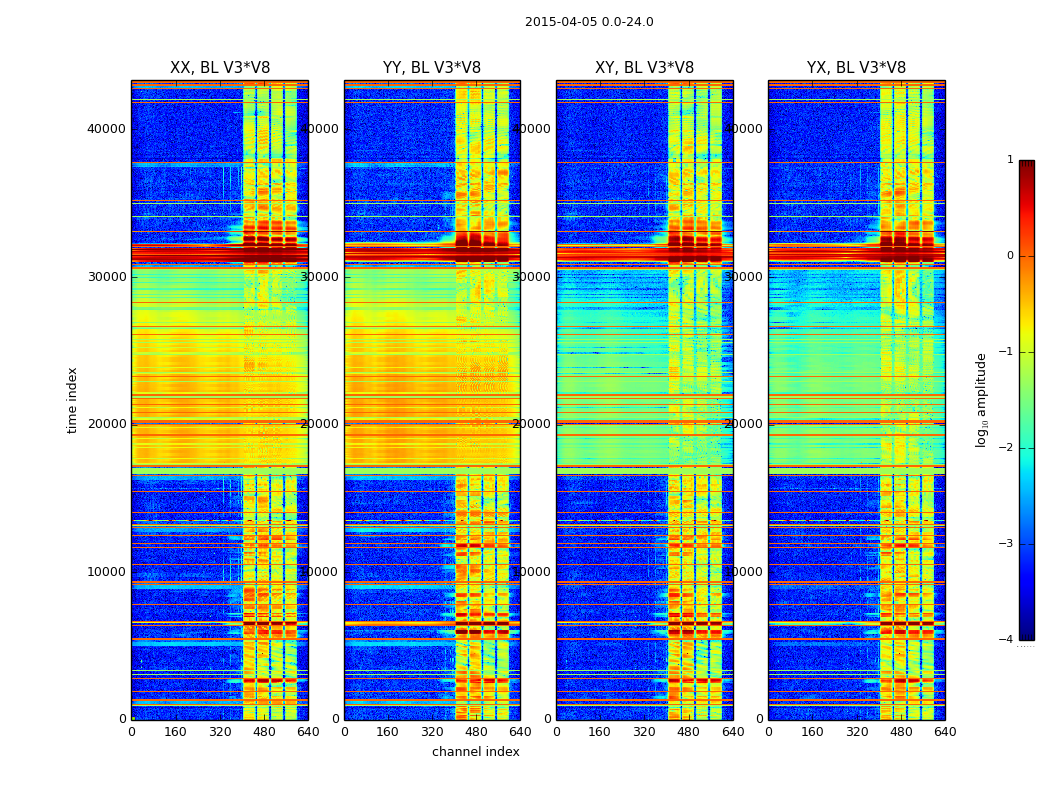
Task: Click the XX spectrogram plot area
Action: pos(220,400)
